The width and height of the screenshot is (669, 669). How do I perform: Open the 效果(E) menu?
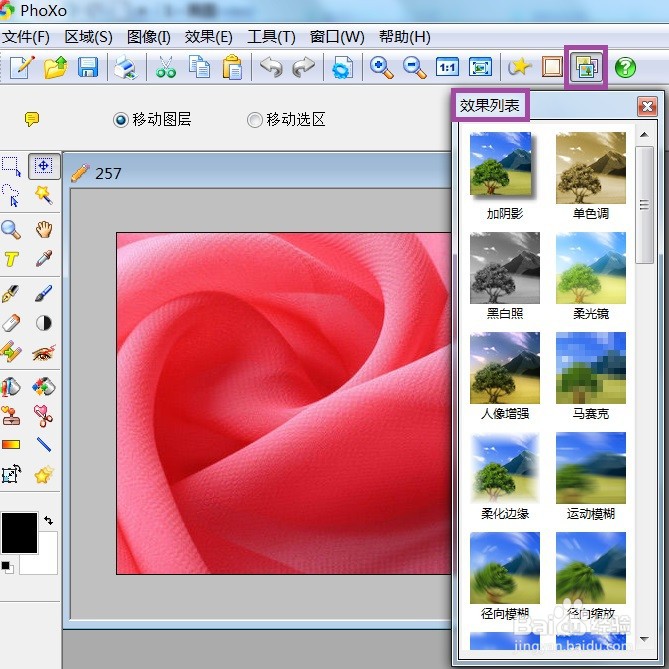click(x=208, y=37)
